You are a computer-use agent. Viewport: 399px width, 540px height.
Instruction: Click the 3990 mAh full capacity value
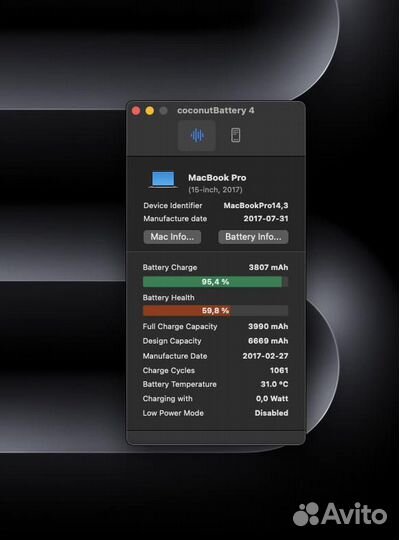[268, 326]
